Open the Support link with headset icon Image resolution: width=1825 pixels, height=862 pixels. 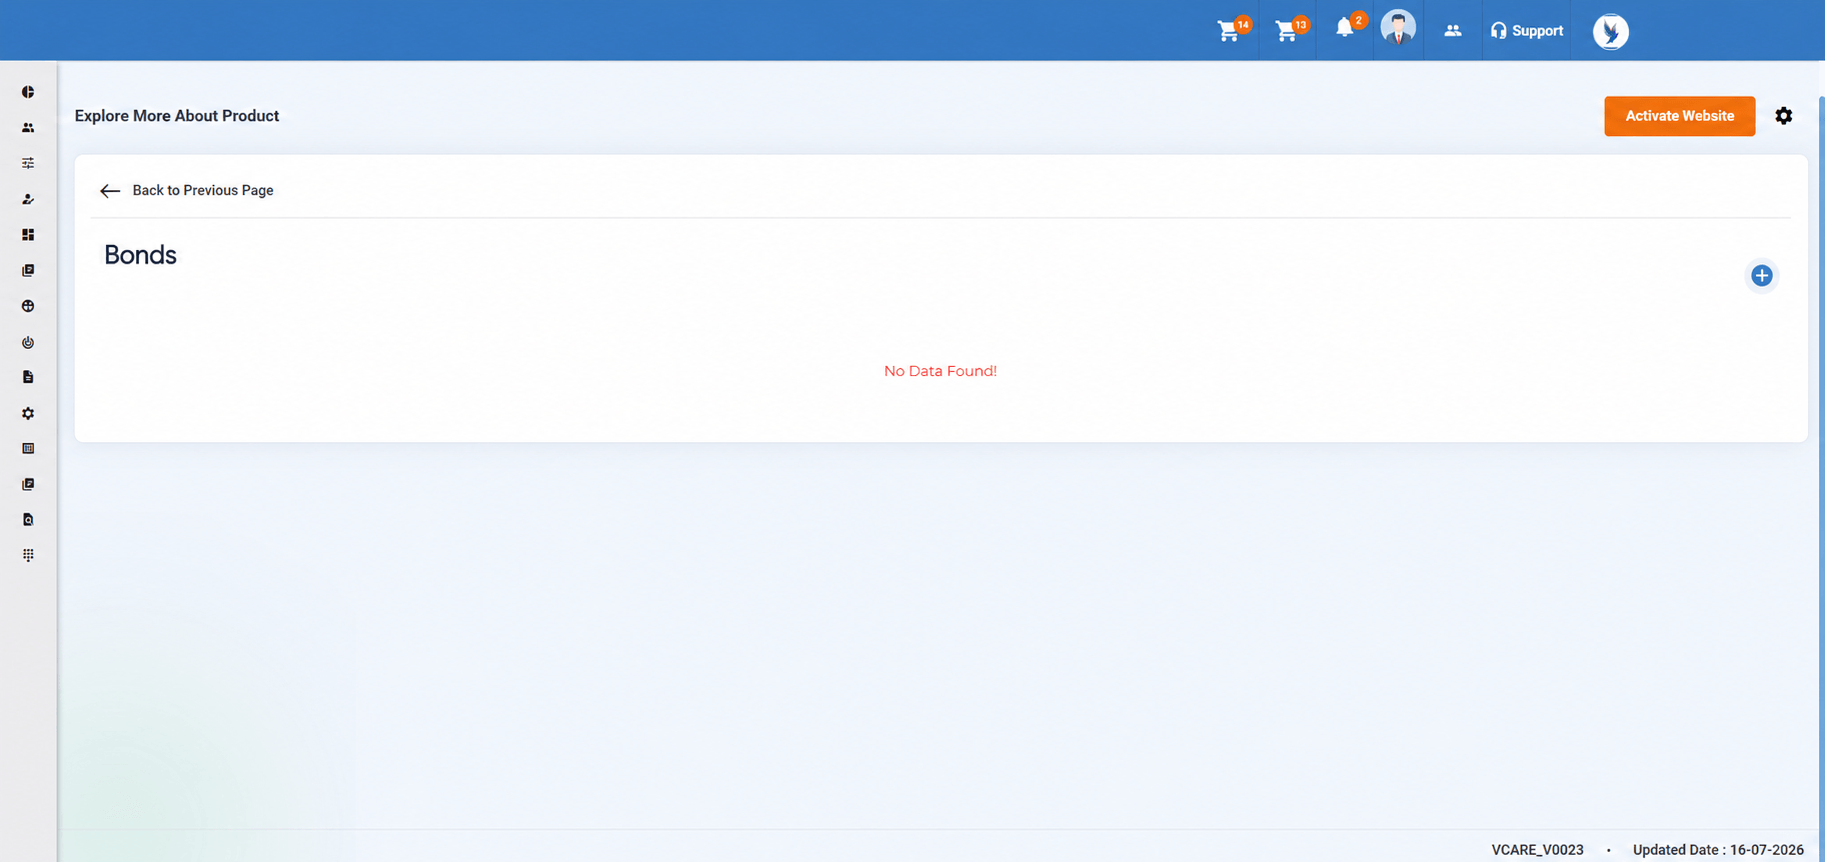(1526, 31)
